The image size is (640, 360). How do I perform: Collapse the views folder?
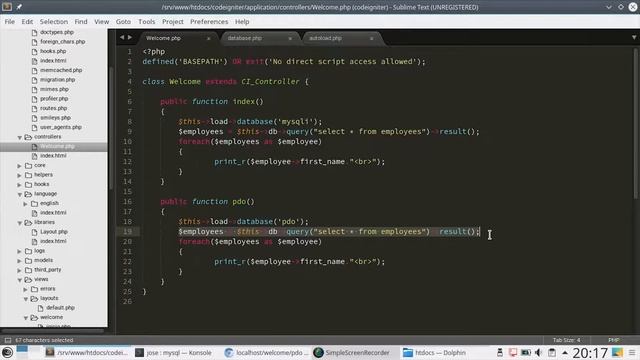[20, 280]
